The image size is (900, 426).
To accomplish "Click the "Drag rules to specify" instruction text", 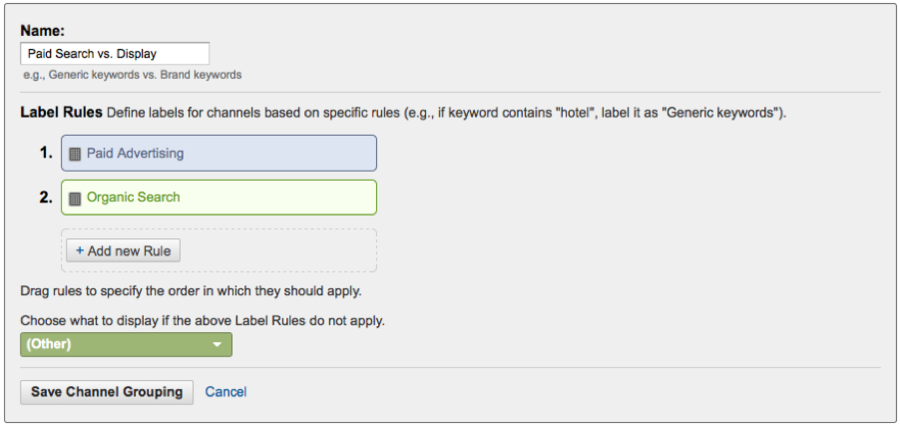I will [190, 292].
